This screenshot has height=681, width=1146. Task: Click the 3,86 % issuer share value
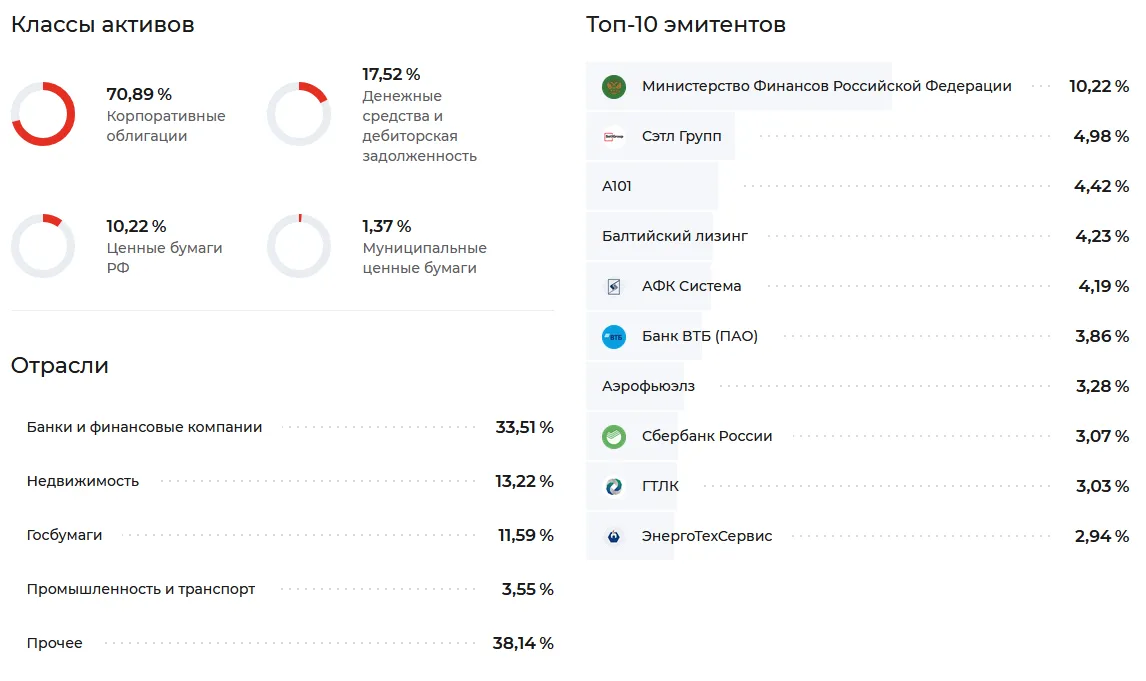[x=1102, y=336]
